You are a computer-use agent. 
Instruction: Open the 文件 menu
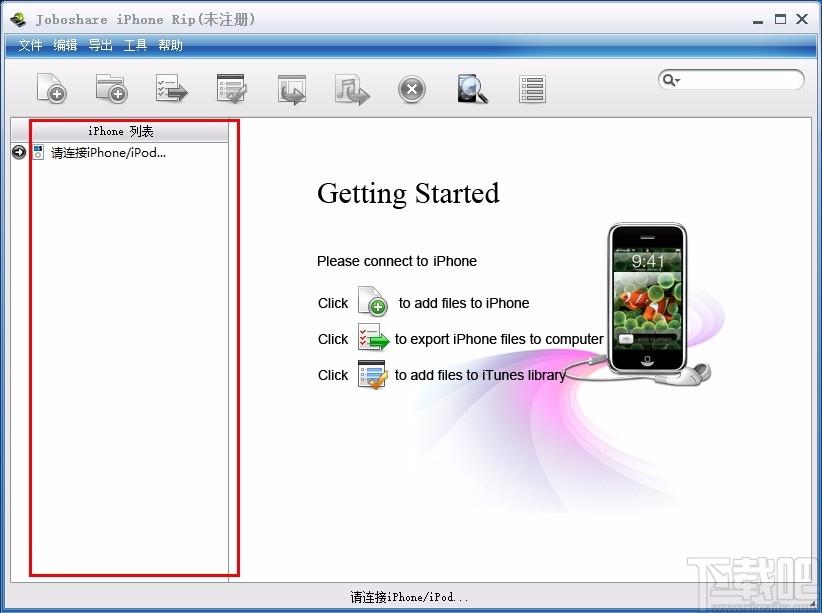point(30,45)
